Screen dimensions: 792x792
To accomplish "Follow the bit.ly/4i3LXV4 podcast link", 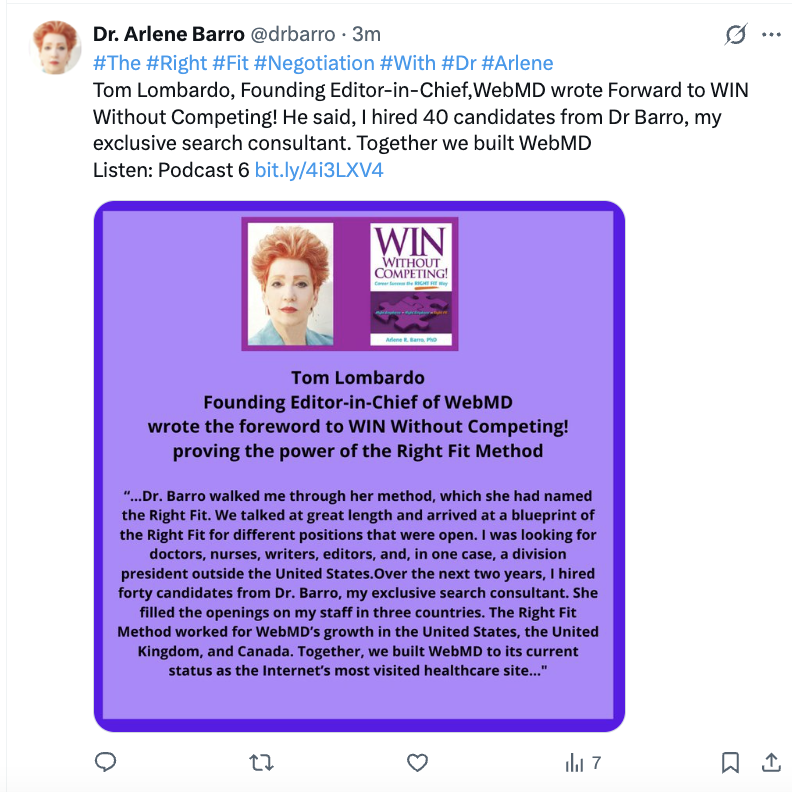I will (x=319, y=170).
